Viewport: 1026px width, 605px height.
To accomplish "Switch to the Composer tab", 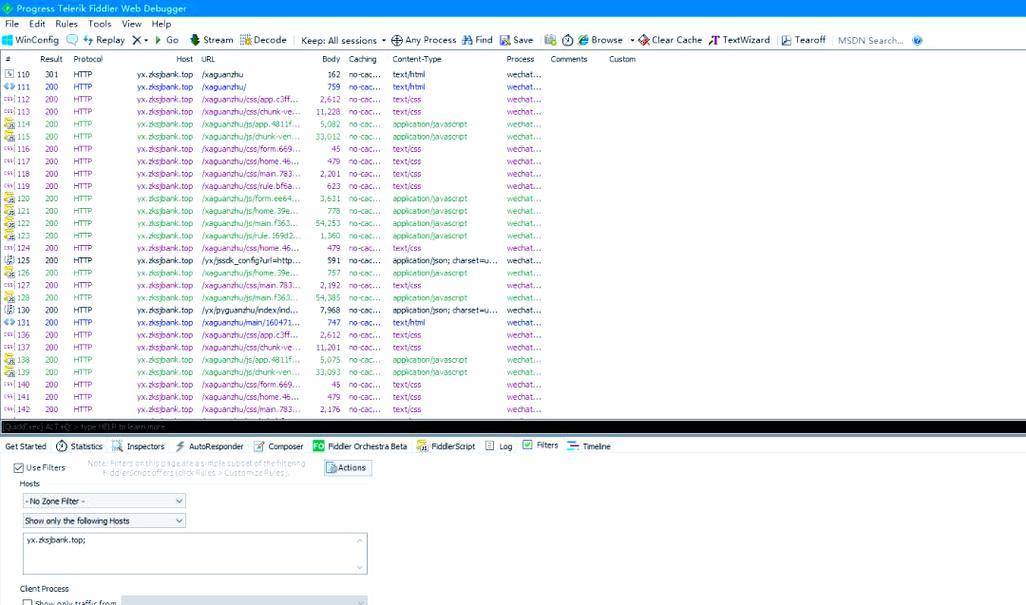I will (x=278, y=446).
